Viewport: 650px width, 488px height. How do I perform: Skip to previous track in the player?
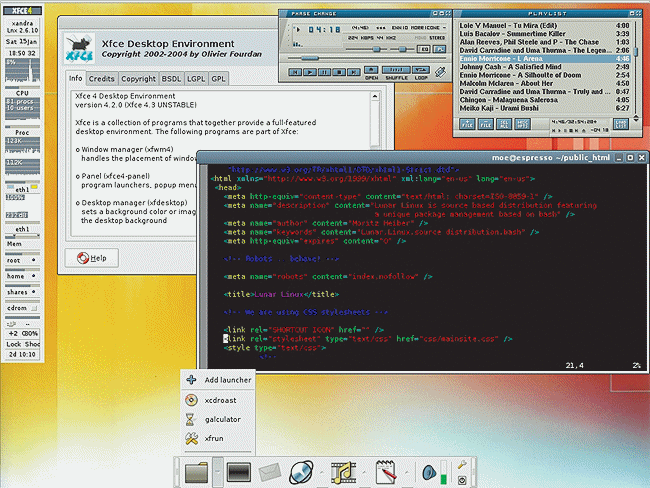click(x=295, y=72)
